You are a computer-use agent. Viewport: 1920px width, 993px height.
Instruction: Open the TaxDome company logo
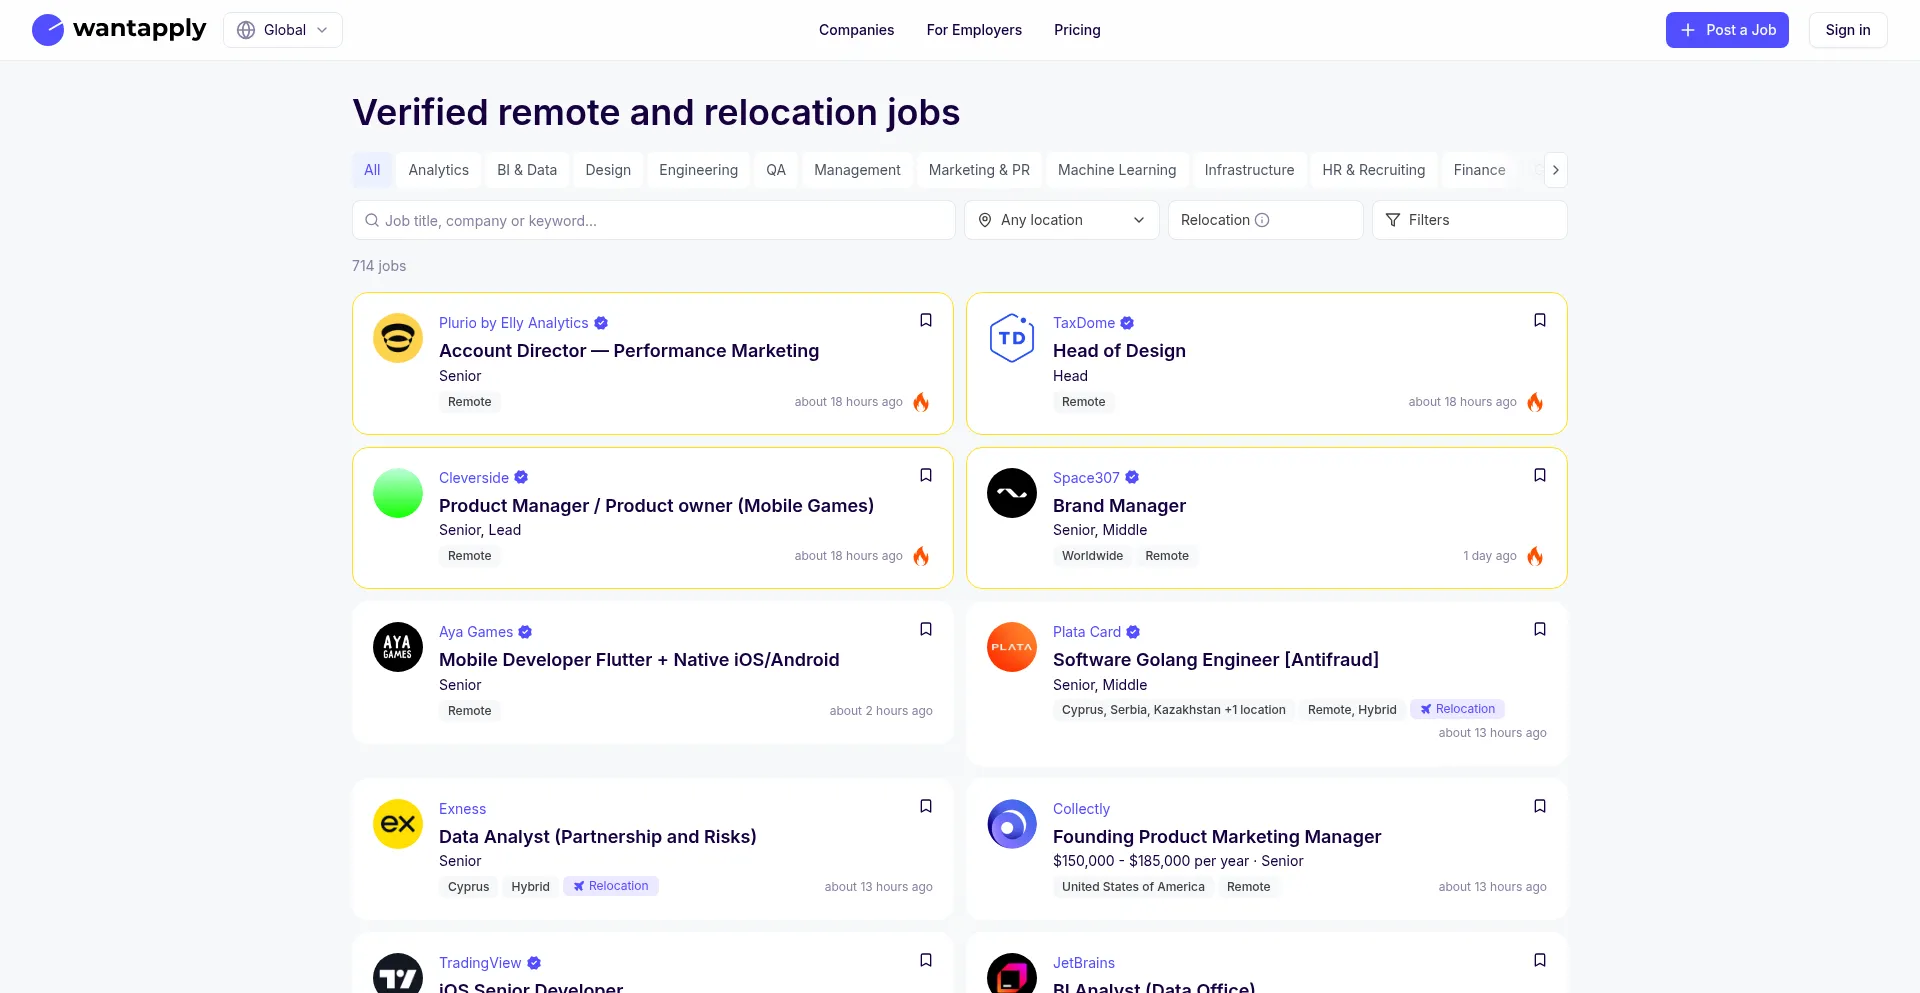pyautogui.click(x=1012, y=338)
